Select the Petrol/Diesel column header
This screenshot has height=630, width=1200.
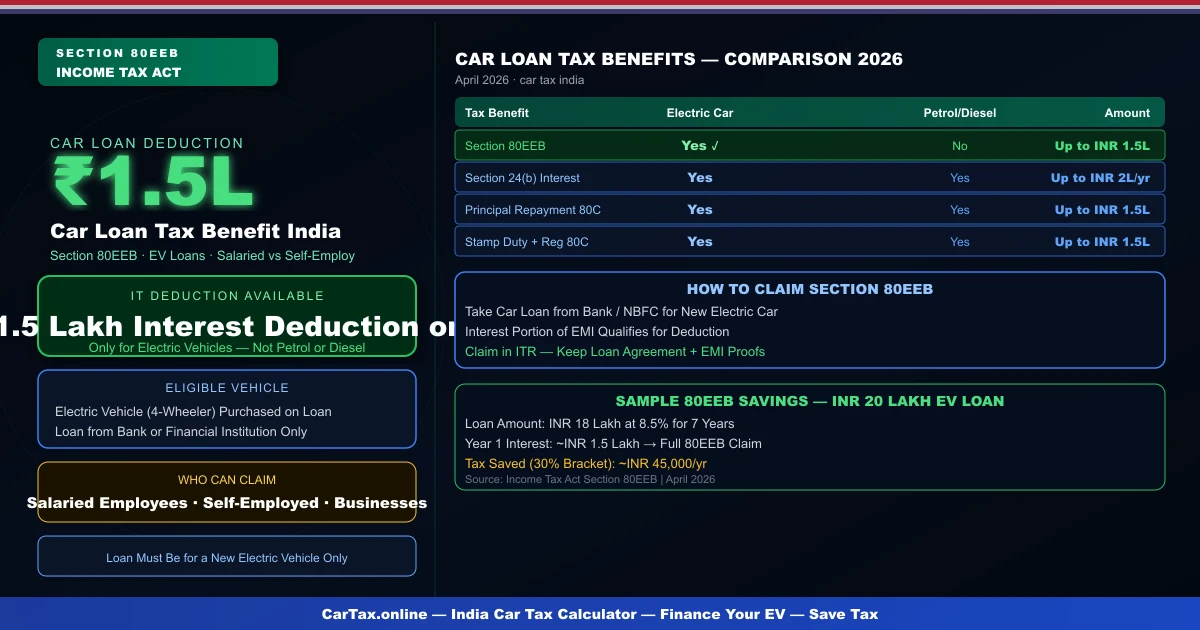[959, 112]
